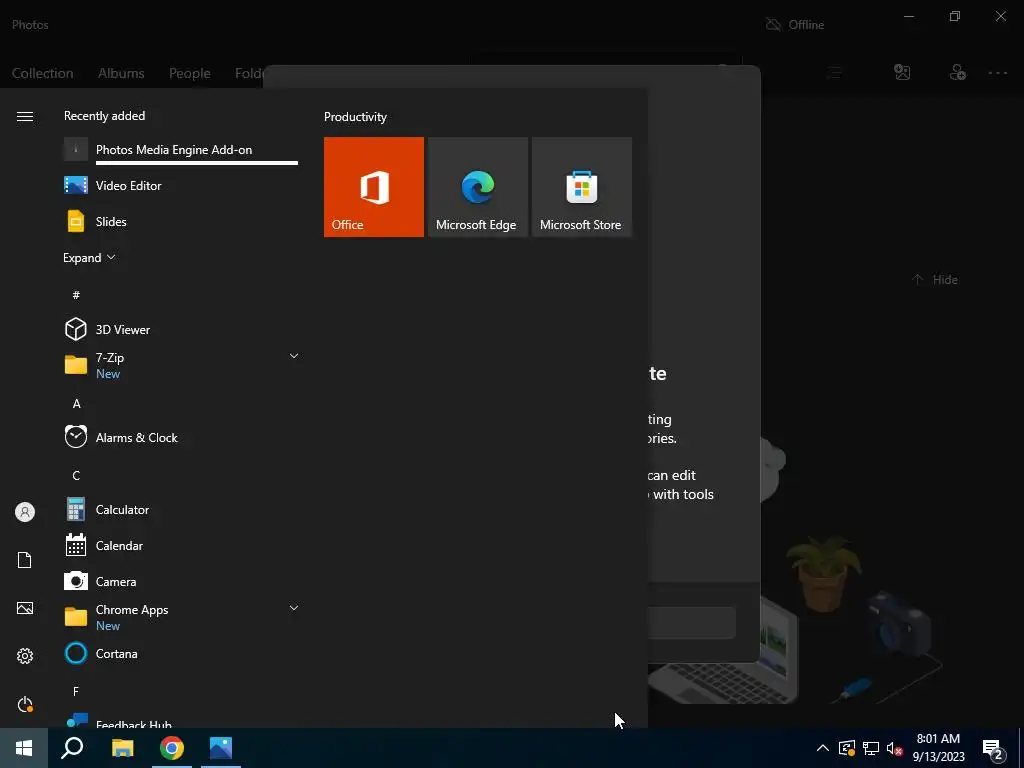
Task: Click the Windows Start button
Action: coord(24,748)
